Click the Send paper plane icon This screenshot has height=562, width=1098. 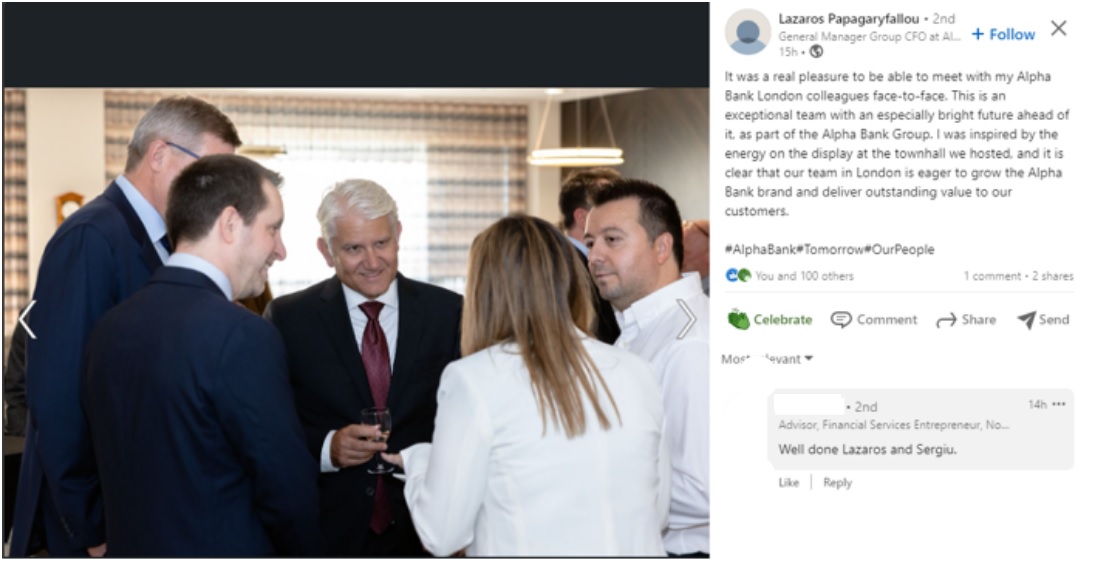1026,320
